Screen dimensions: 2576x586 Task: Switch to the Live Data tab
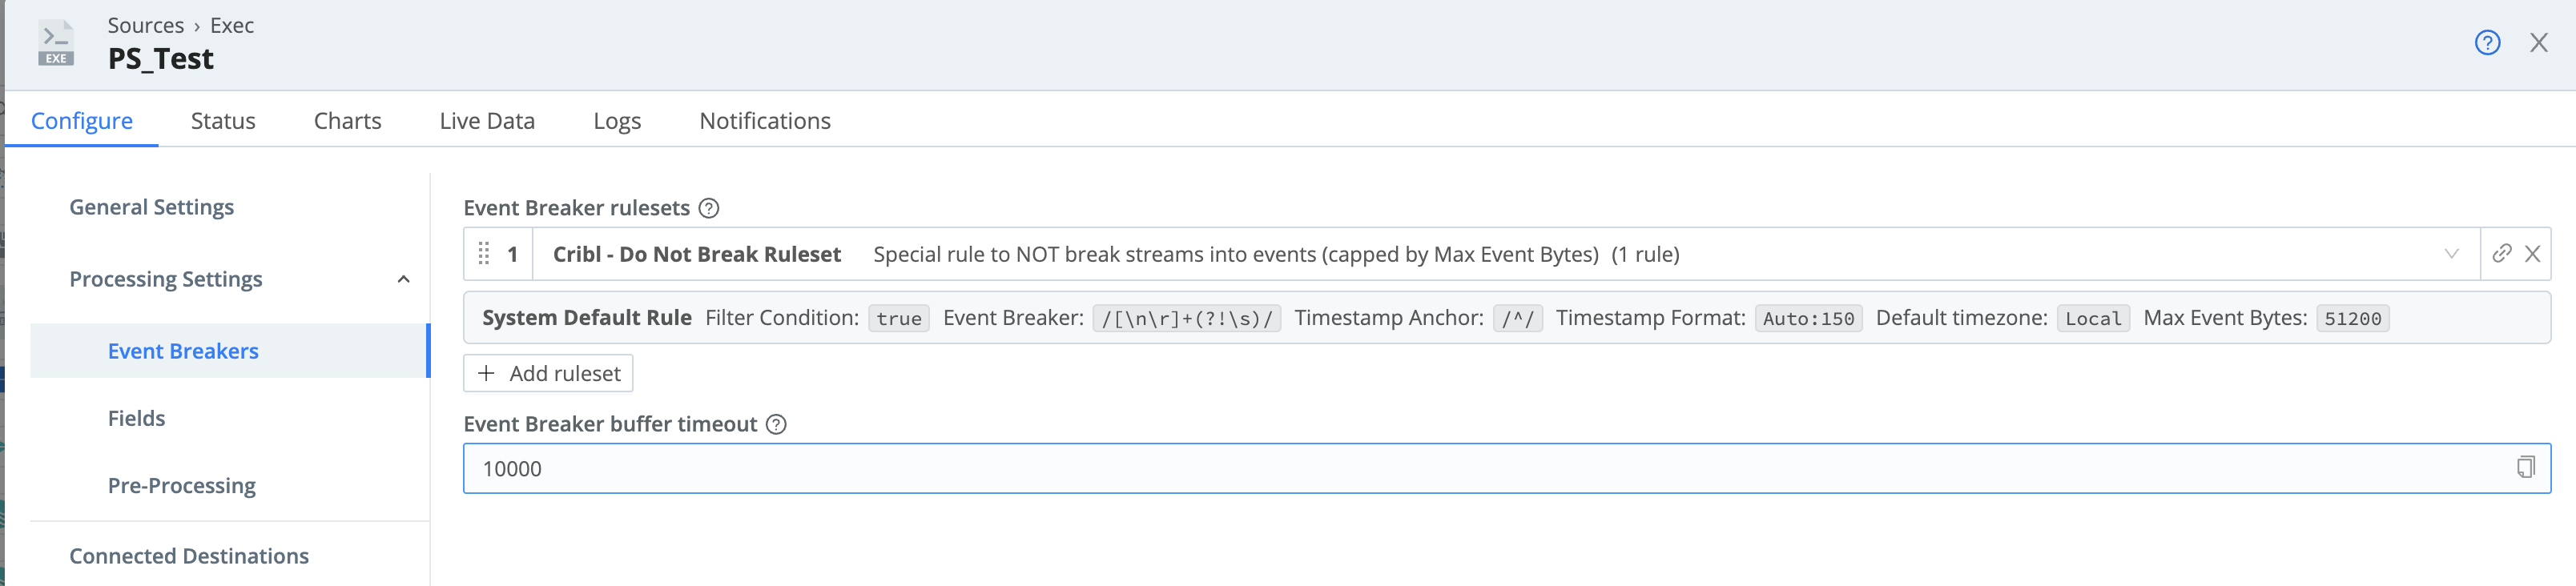(487, 120)
